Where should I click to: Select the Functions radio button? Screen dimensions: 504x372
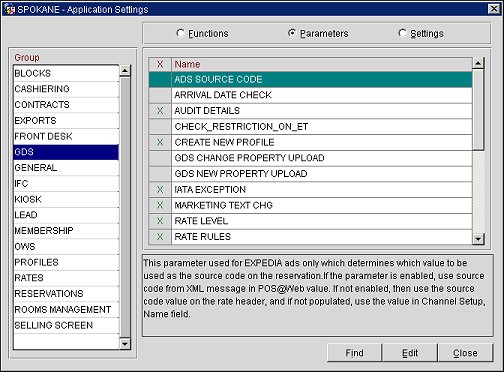tap(180, 33)
